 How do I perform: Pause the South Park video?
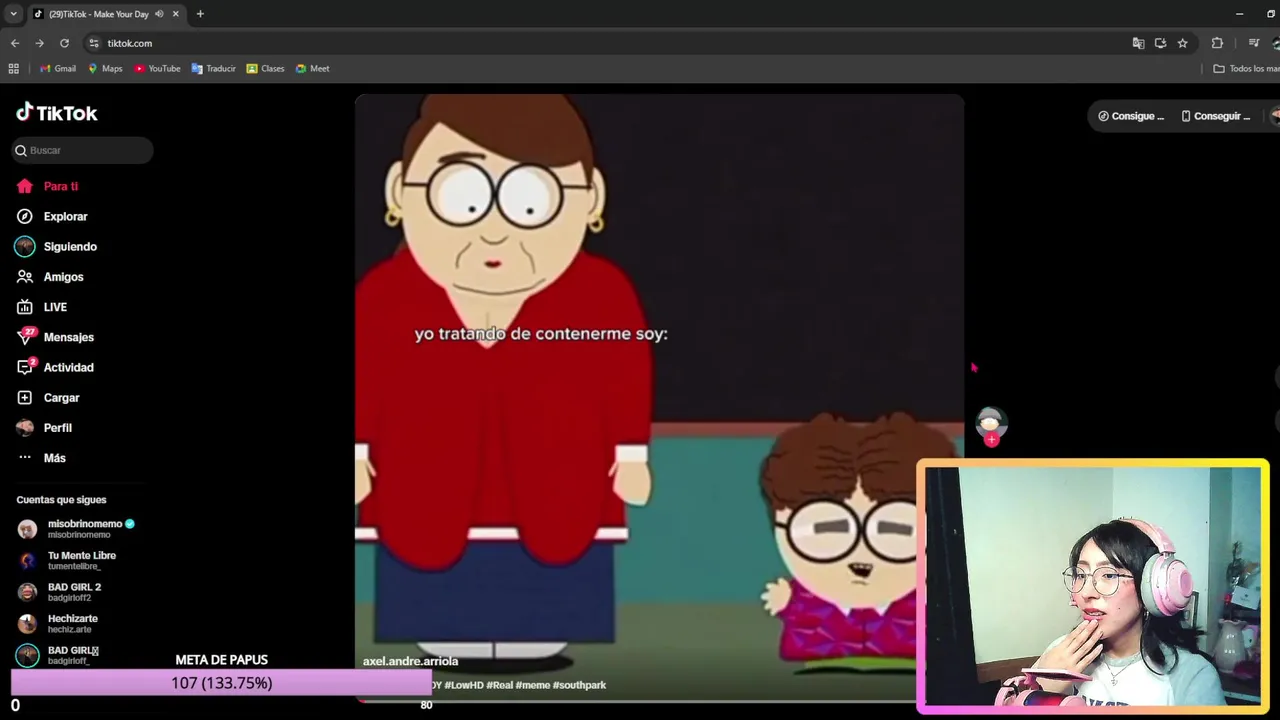click(659, 400)
